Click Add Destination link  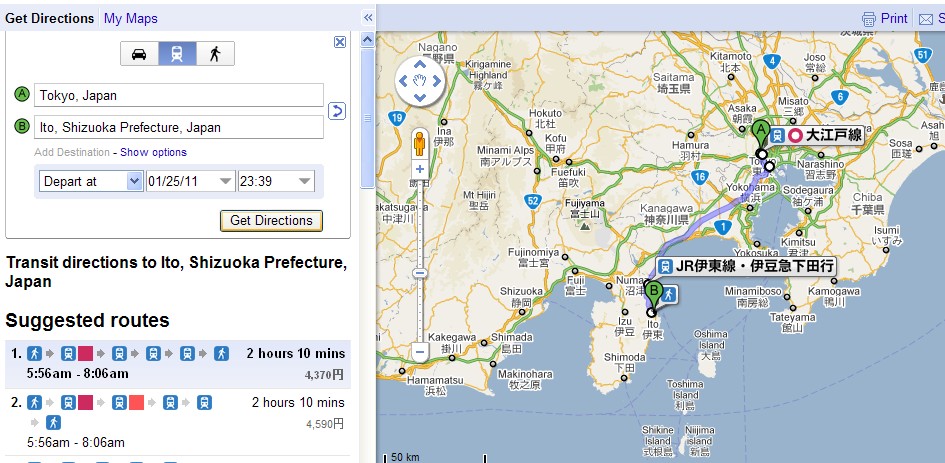(x=72, y=152)
